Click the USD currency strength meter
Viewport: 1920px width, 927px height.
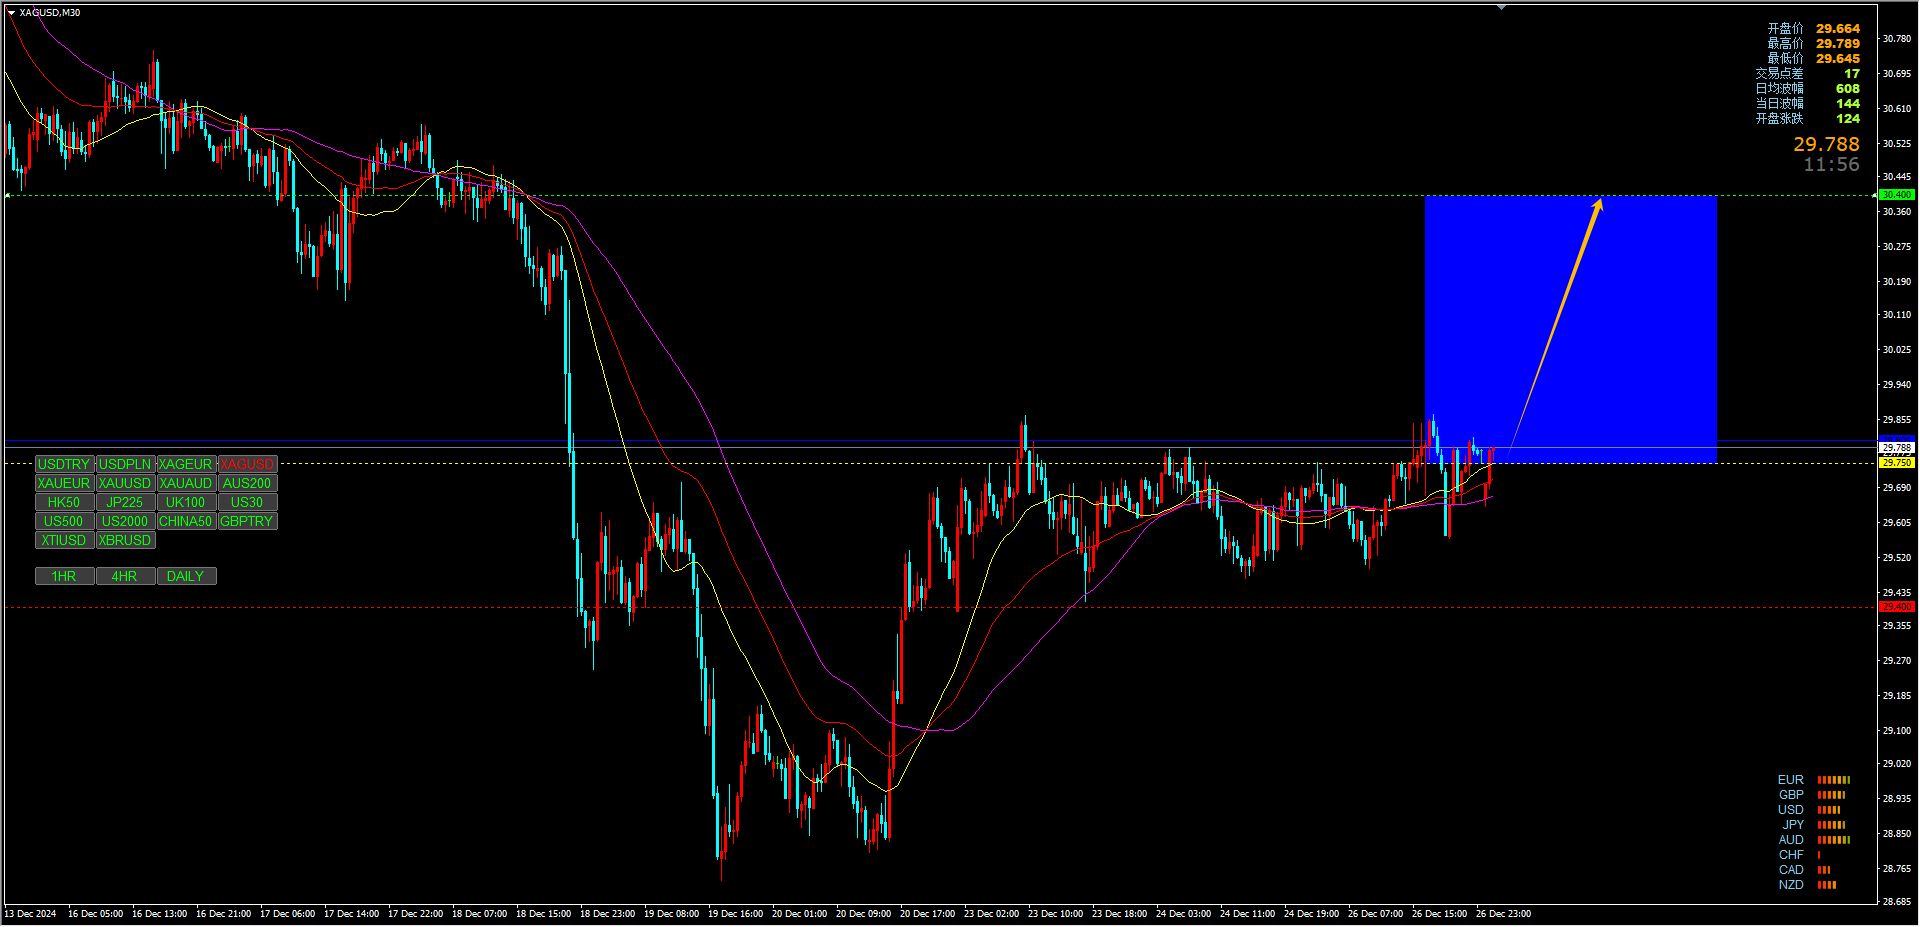1829,810
